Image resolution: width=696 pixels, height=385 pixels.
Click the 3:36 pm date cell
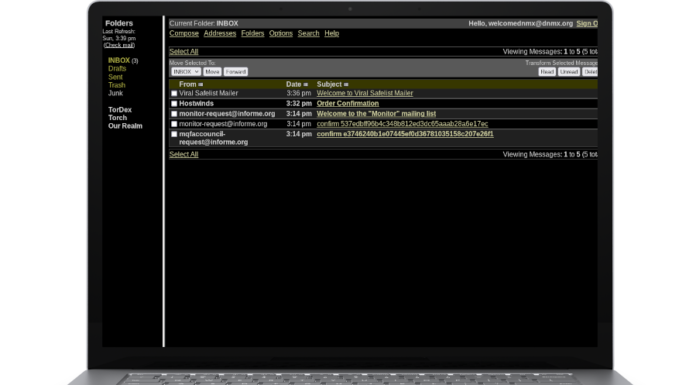click(x=299, y=93)
